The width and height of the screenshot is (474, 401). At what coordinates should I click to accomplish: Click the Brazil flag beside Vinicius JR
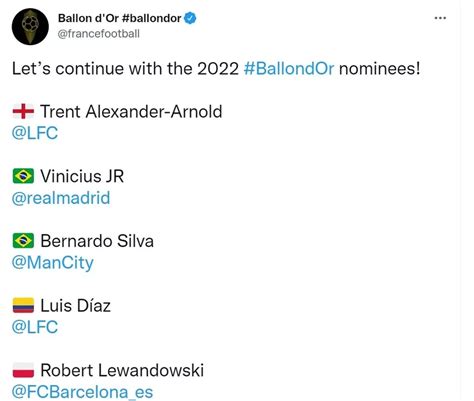(23, 176)
